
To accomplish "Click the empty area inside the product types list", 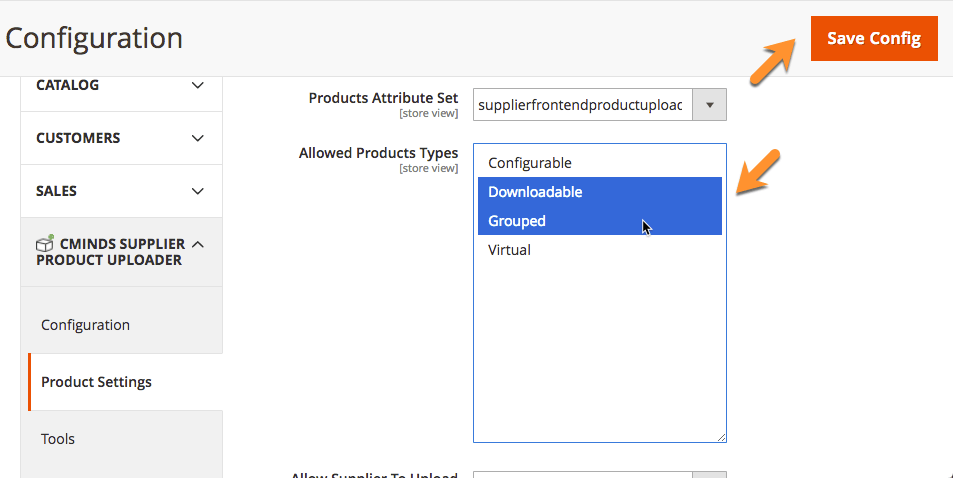I will (598, 350).
